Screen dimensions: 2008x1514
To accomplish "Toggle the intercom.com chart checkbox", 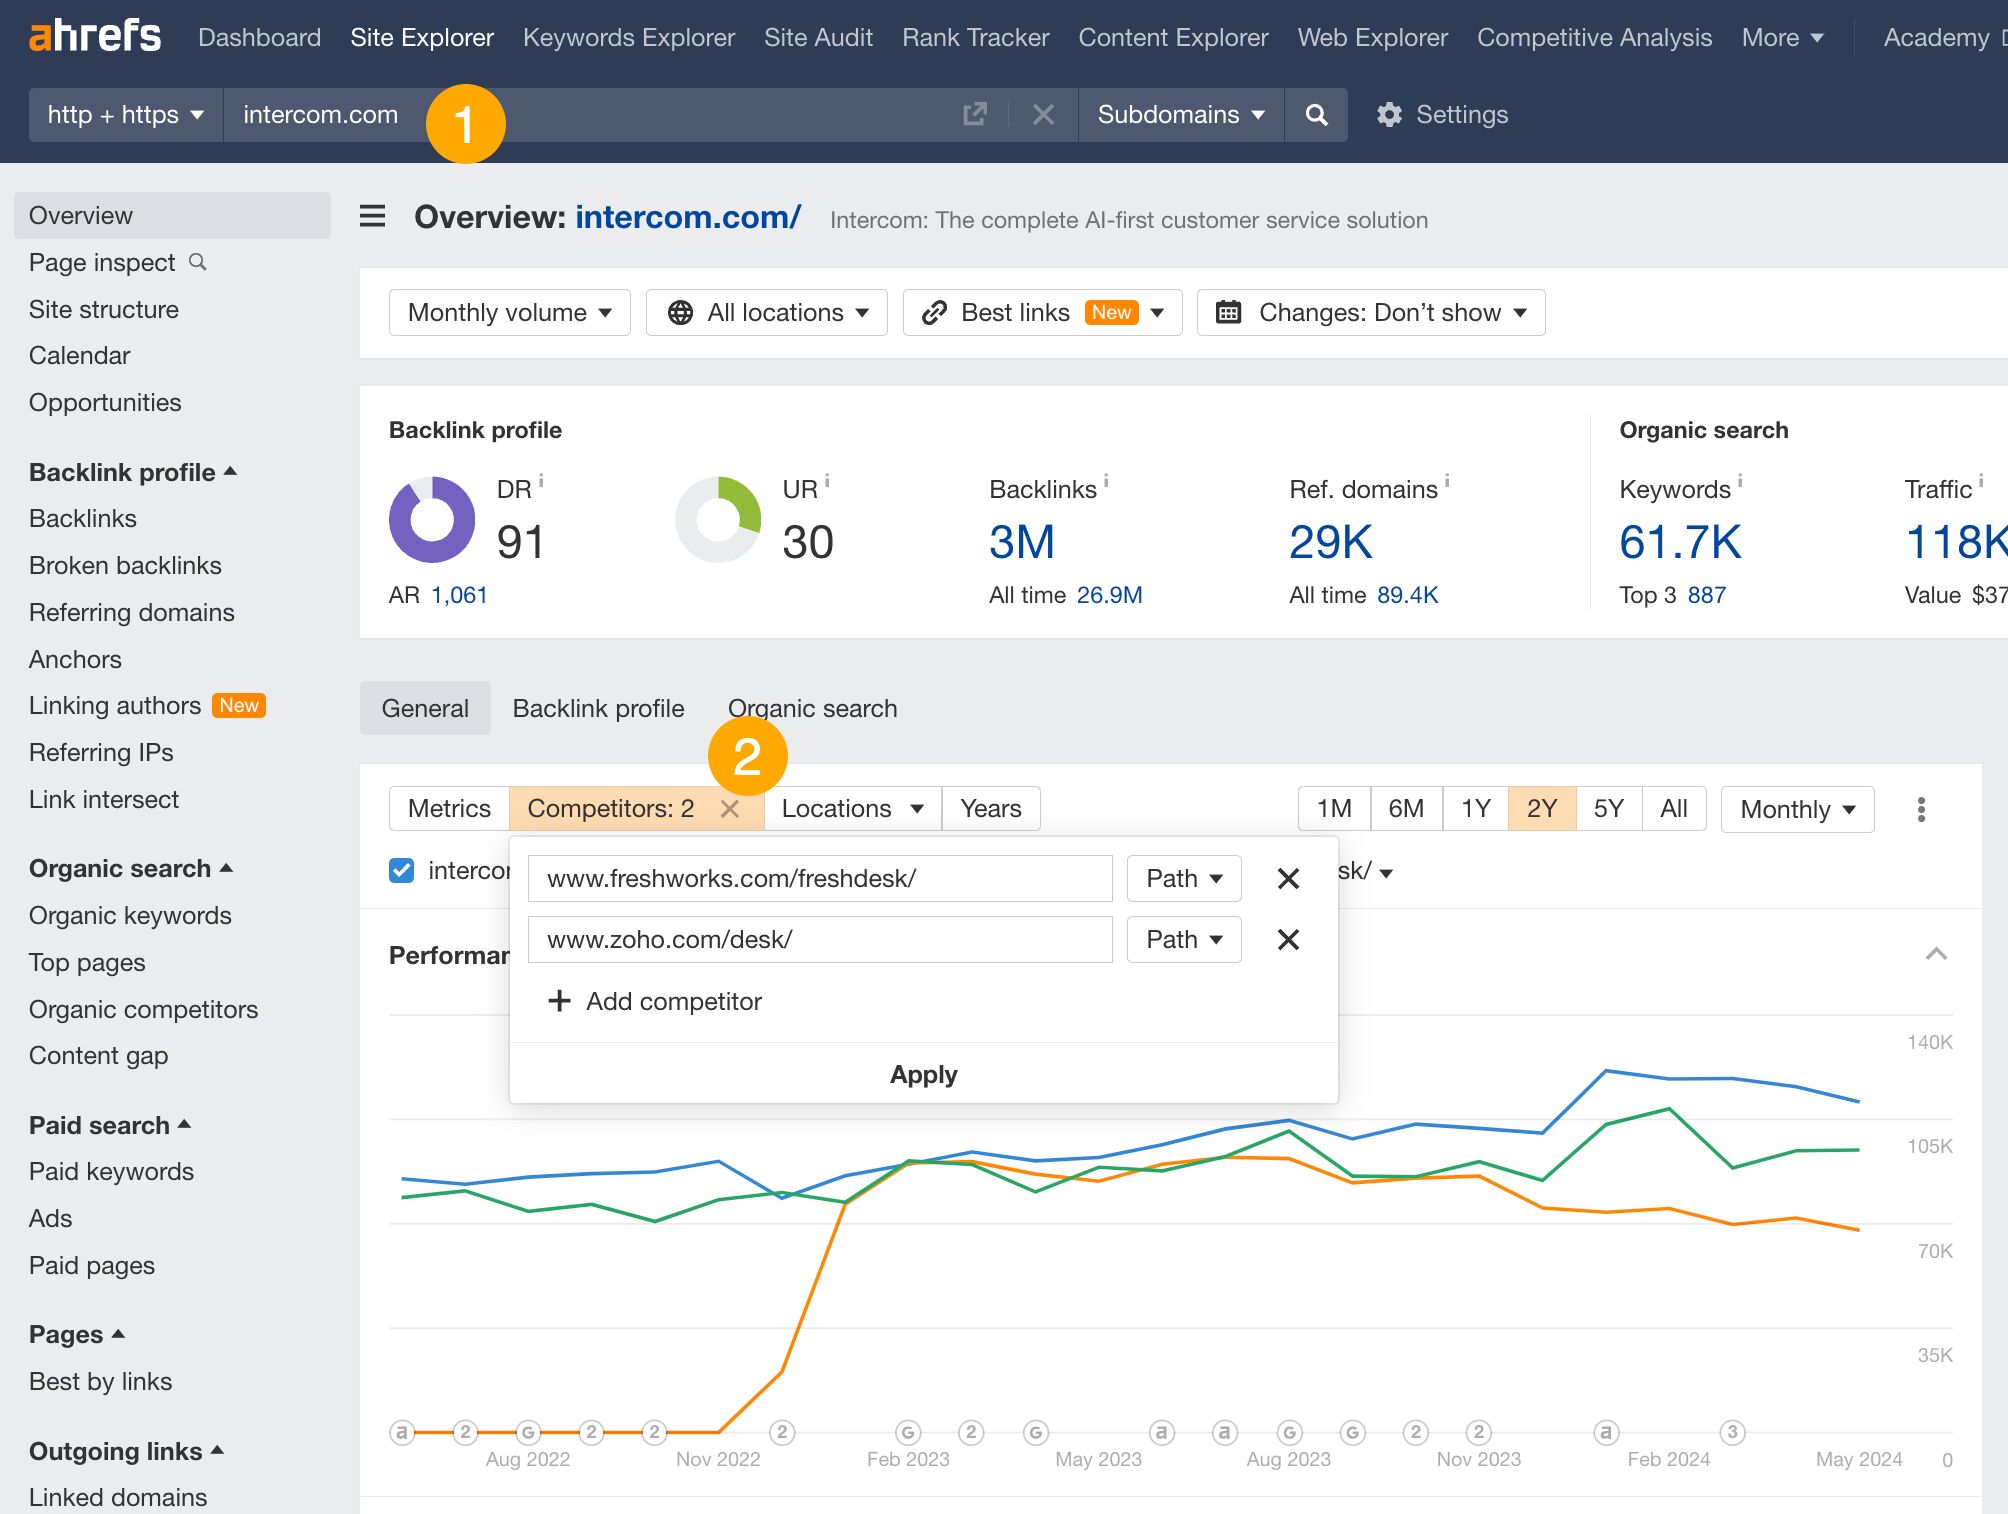I will tap(401, 870).
